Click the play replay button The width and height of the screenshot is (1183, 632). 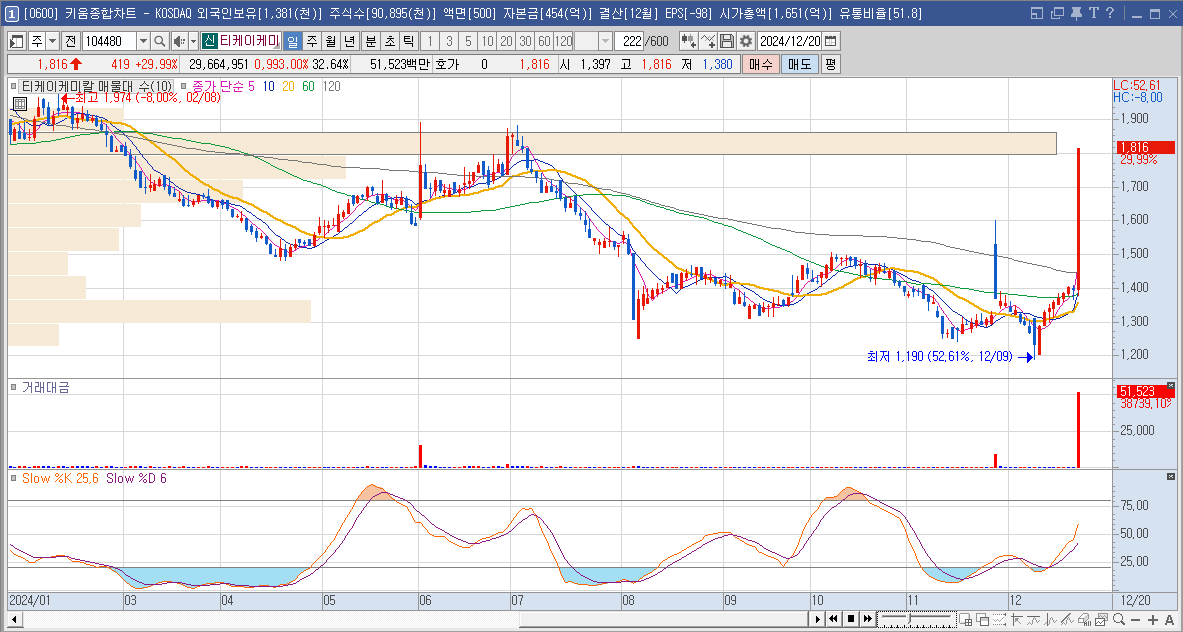click(816, 619)
